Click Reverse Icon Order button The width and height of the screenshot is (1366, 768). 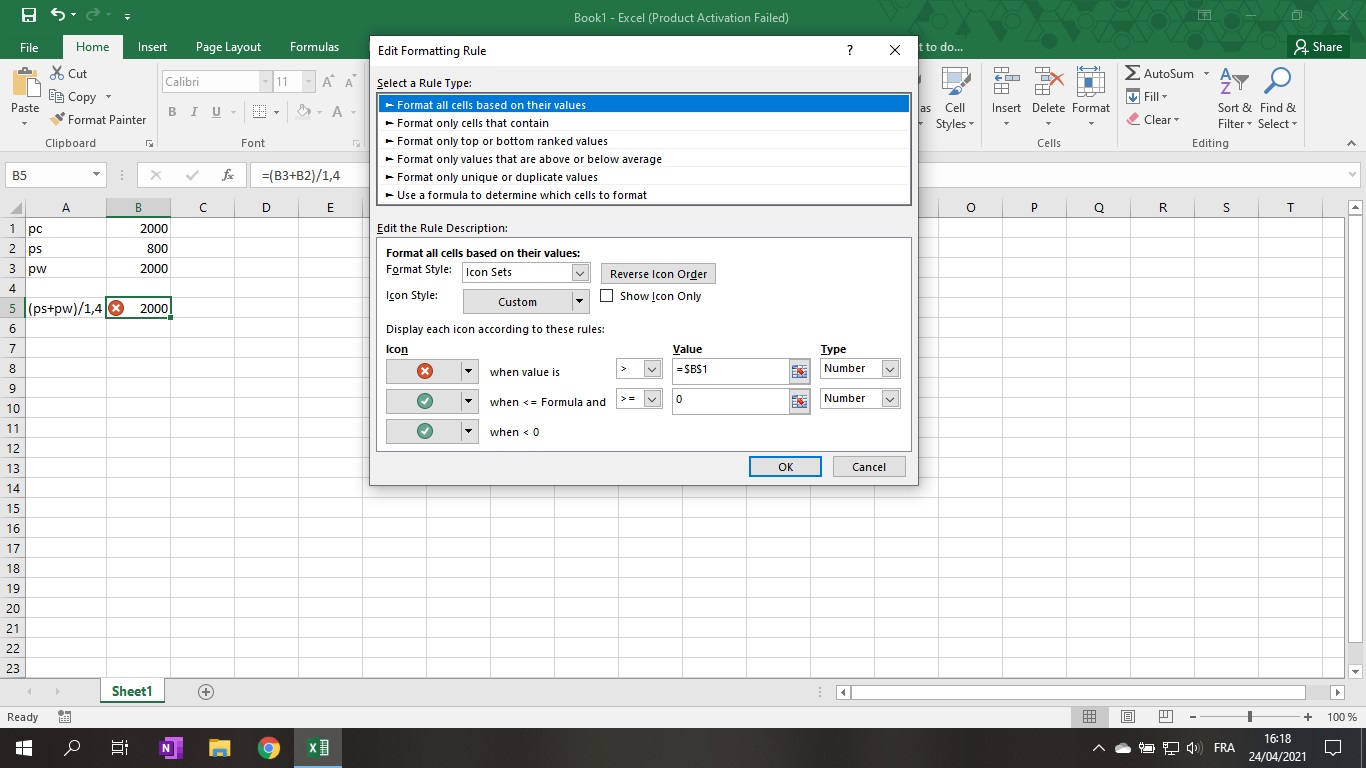coord(658,274)
